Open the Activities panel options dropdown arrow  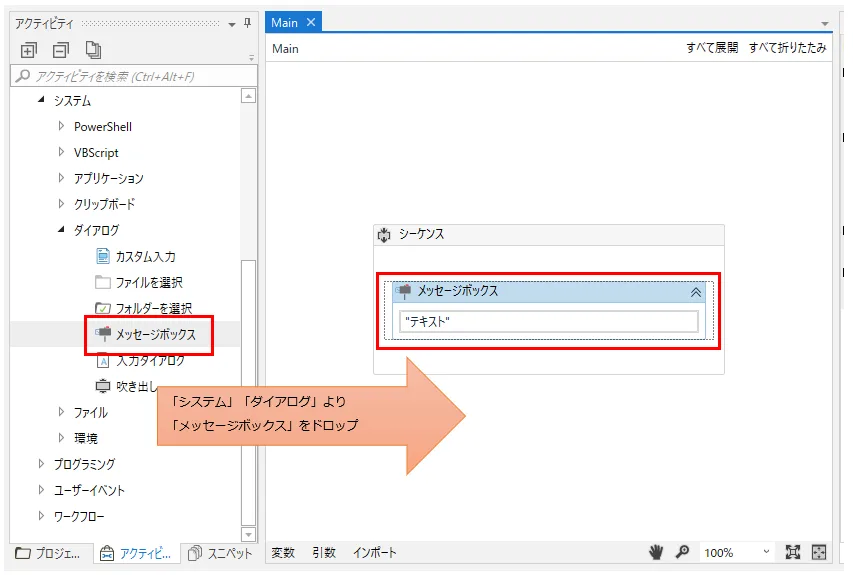232,24
